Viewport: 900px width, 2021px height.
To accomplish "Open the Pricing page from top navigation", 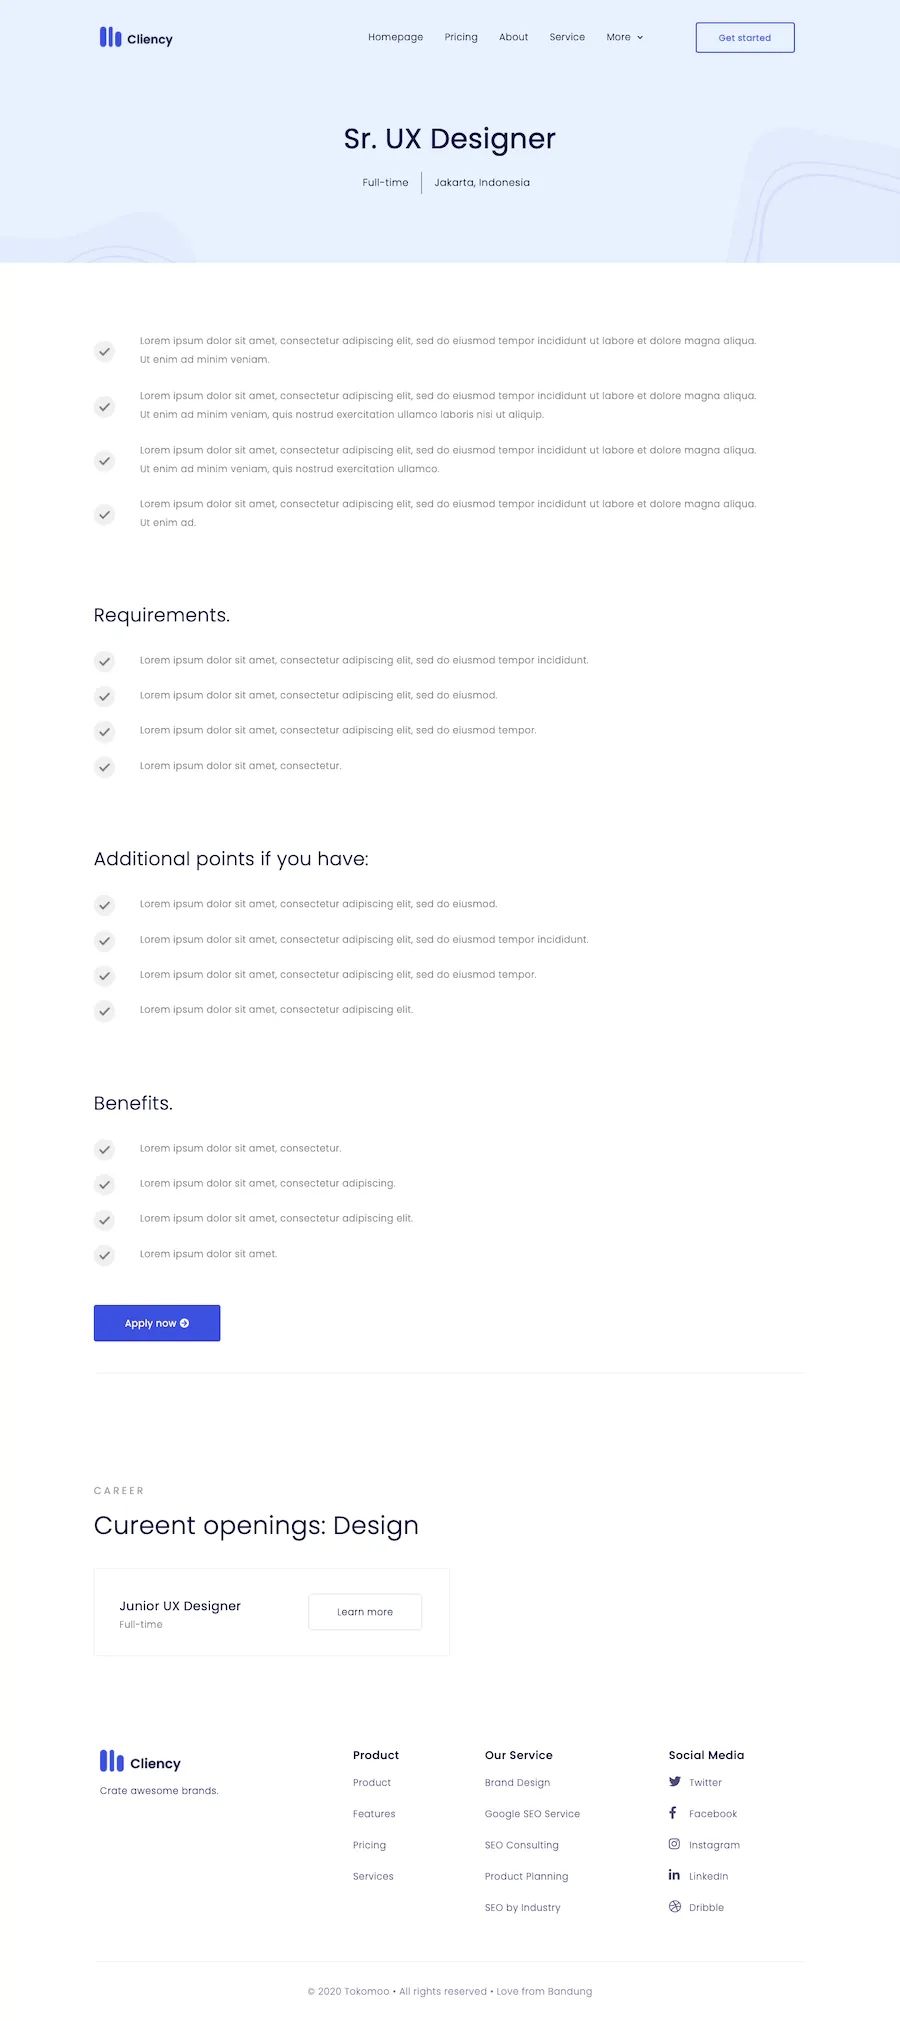I will point(461,37).
